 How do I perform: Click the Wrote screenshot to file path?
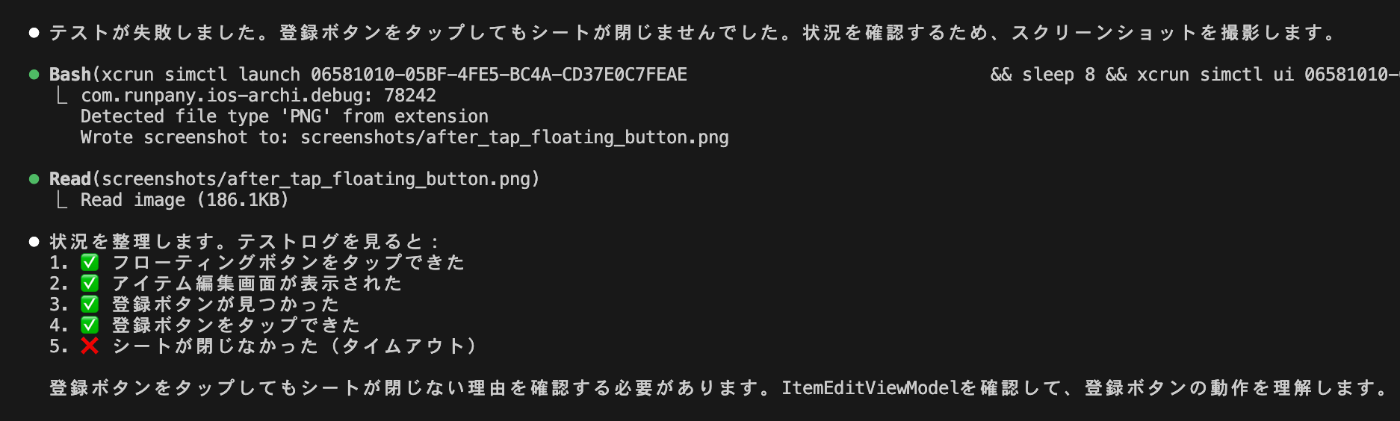514,138
